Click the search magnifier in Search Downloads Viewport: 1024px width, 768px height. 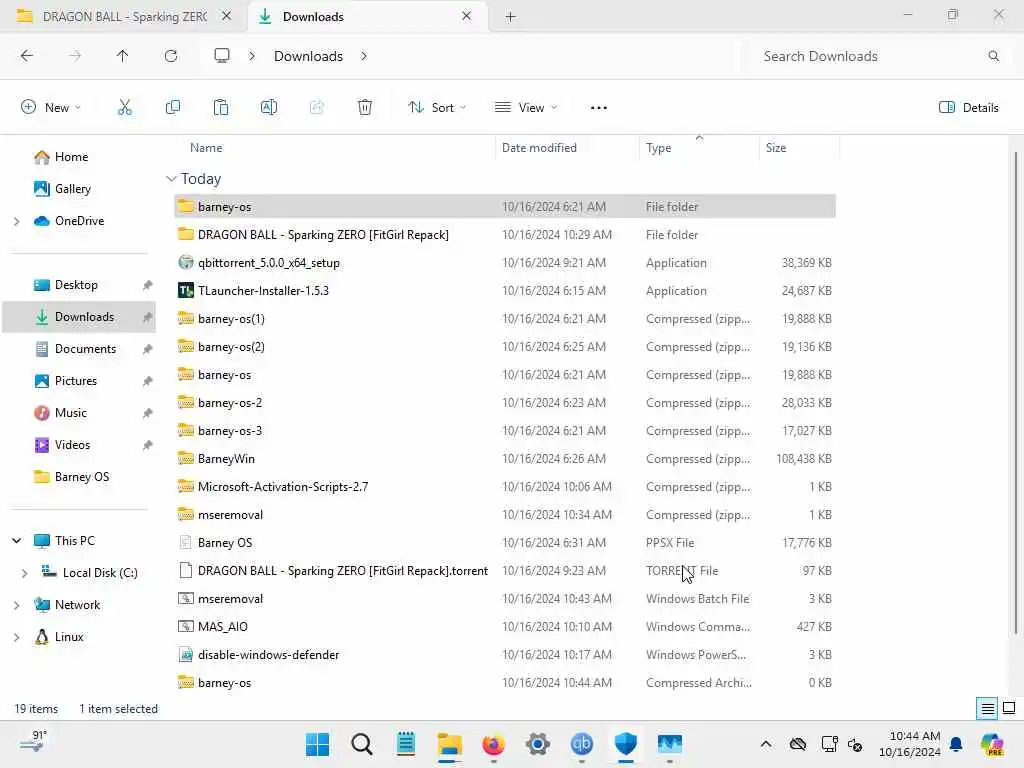[x=993, y=56]
